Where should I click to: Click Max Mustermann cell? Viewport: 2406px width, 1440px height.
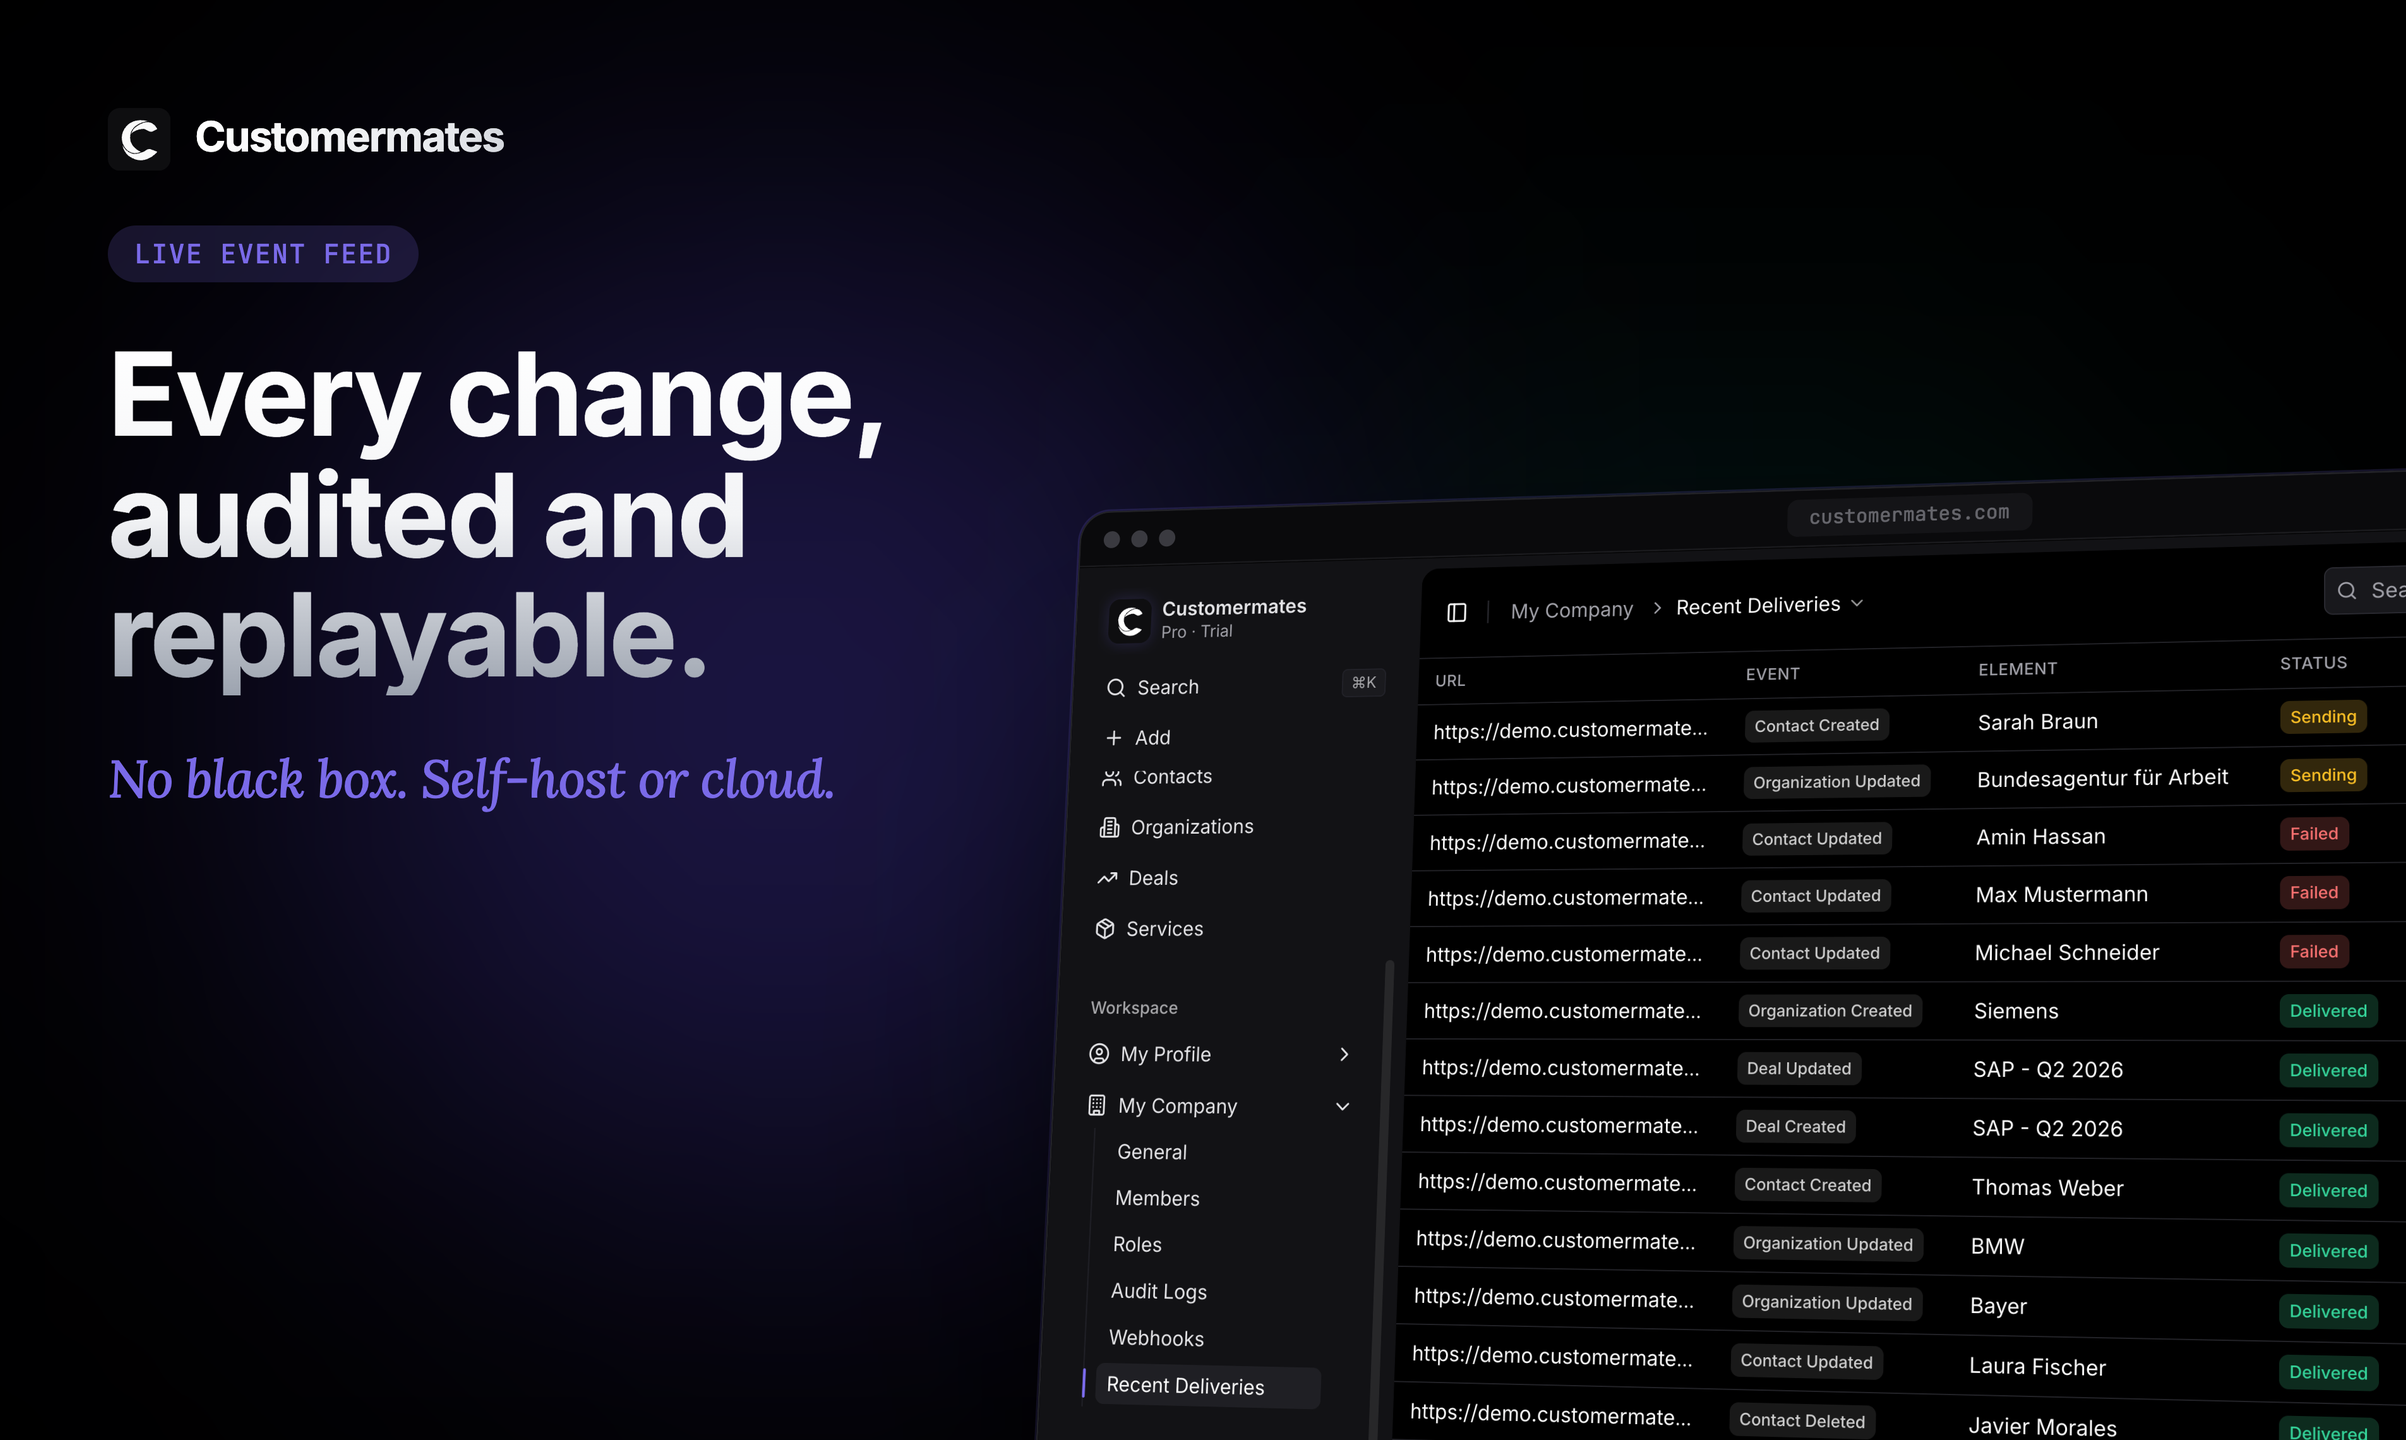(2061, 895)
